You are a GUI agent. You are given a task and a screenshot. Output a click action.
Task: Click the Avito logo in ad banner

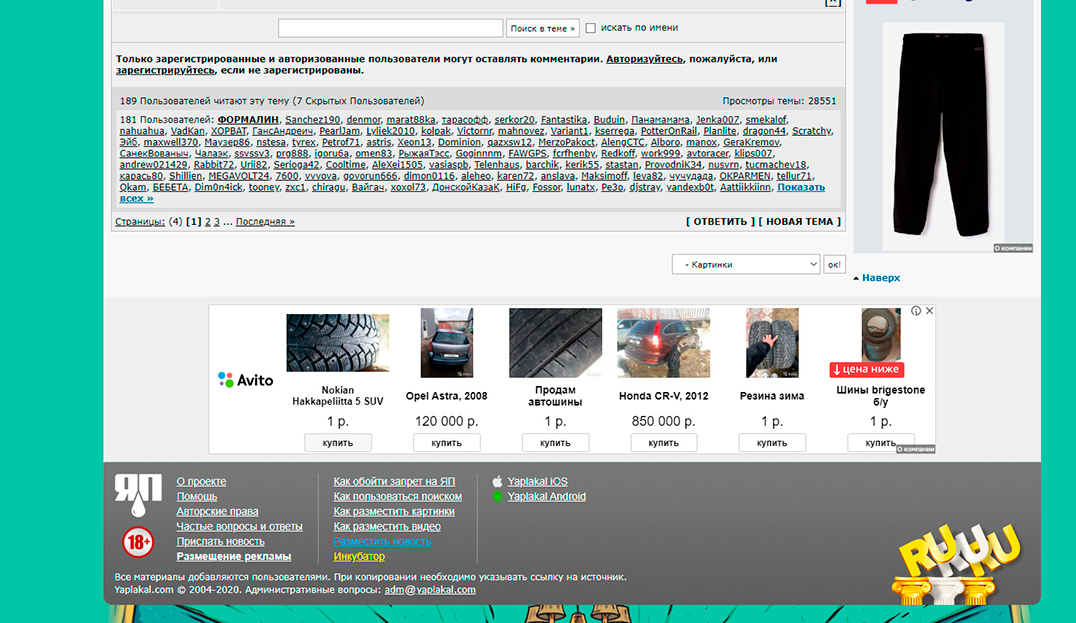[x=245, y=380]
